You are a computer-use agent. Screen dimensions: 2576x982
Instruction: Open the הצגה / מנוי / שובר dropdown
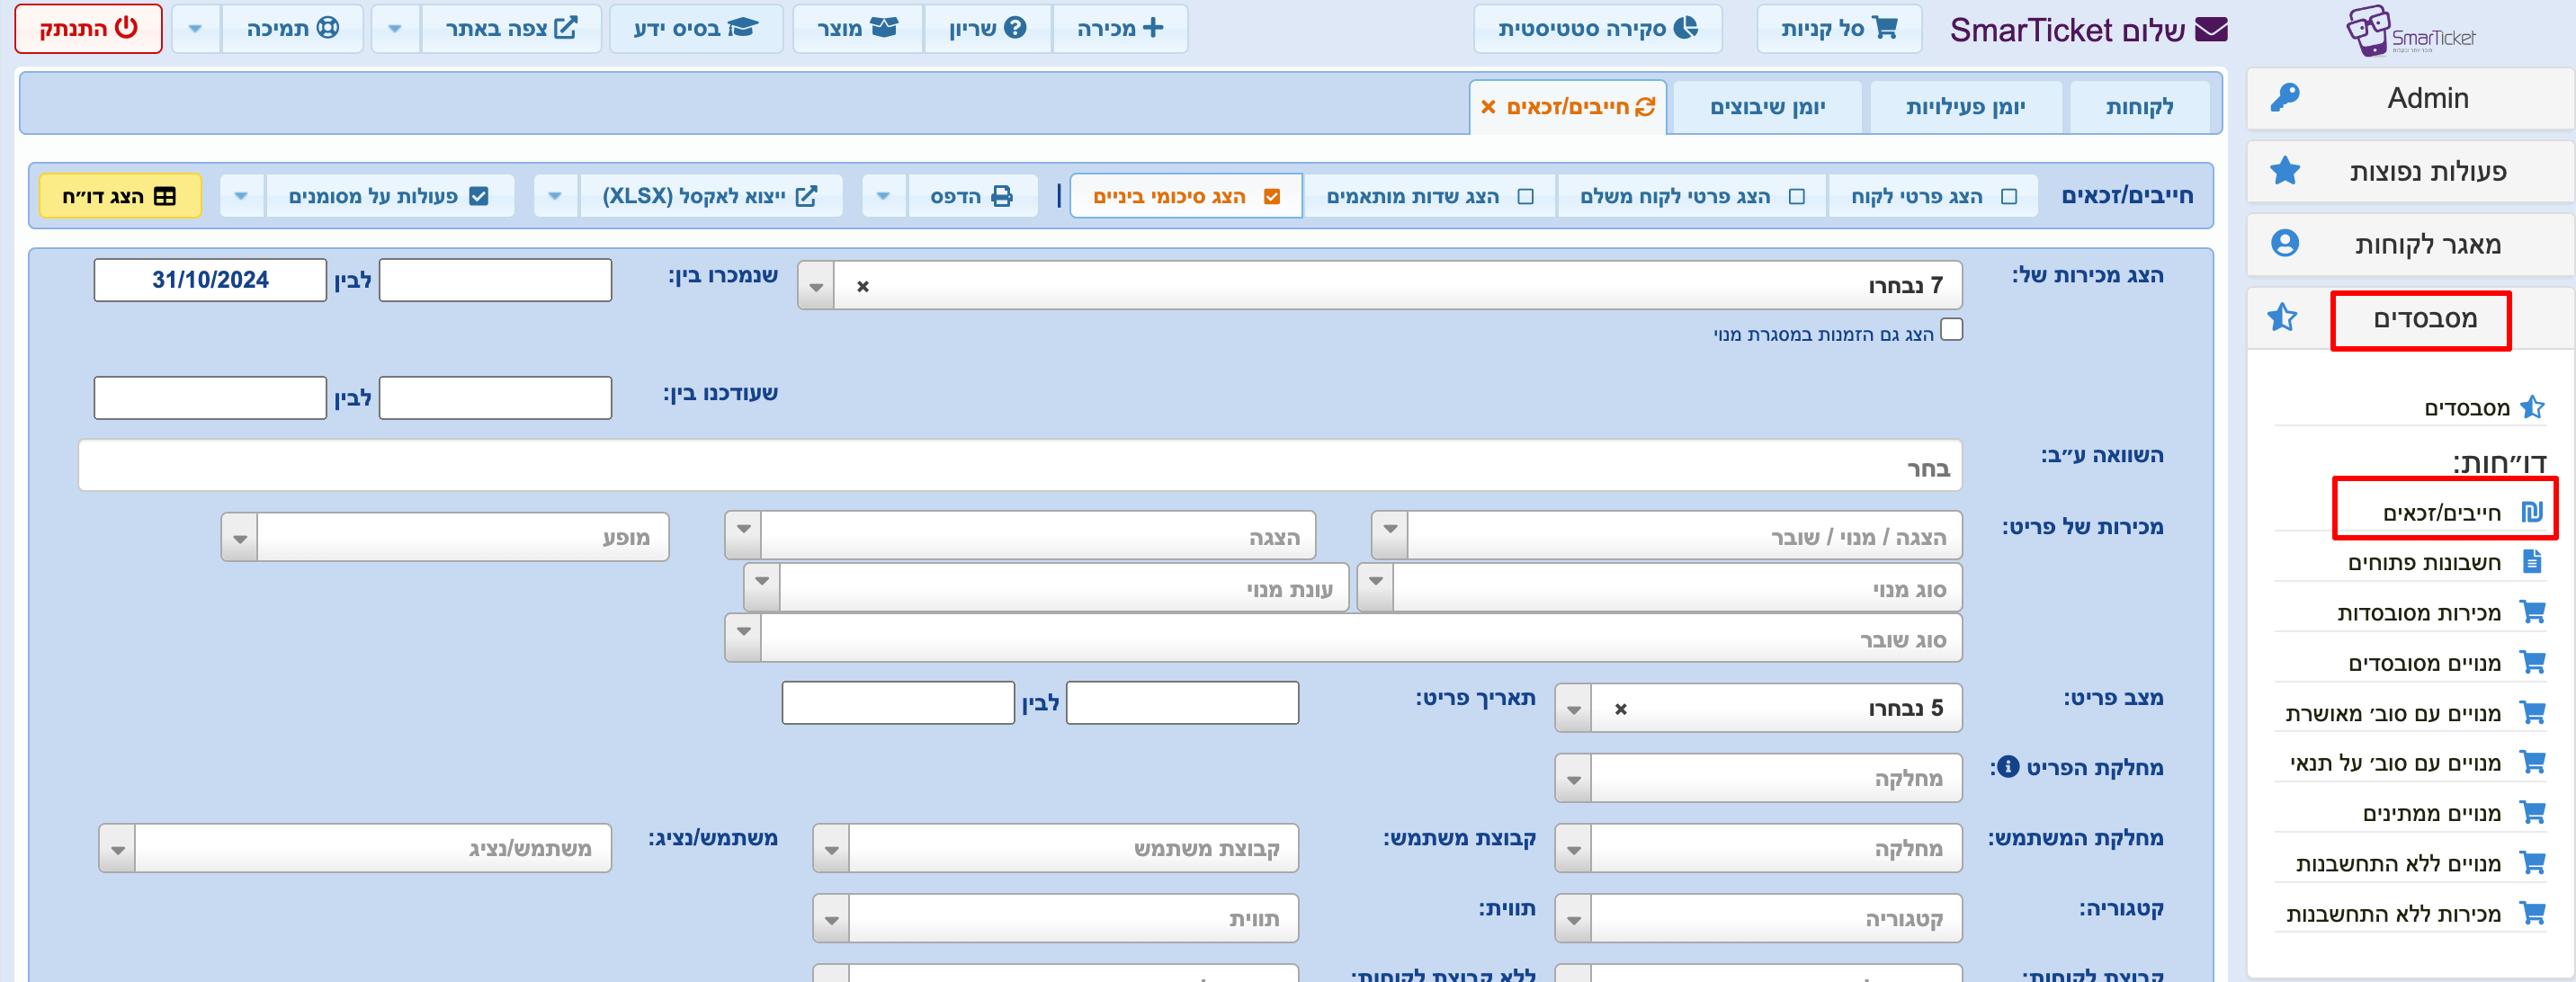(x=1666, y=537)
